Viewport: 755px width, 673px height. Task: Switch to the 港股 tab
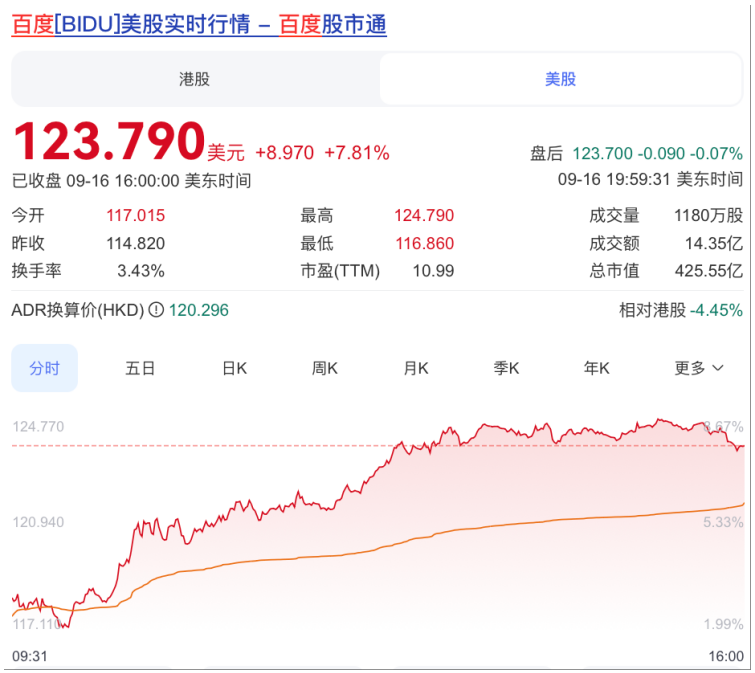point(194,79)
